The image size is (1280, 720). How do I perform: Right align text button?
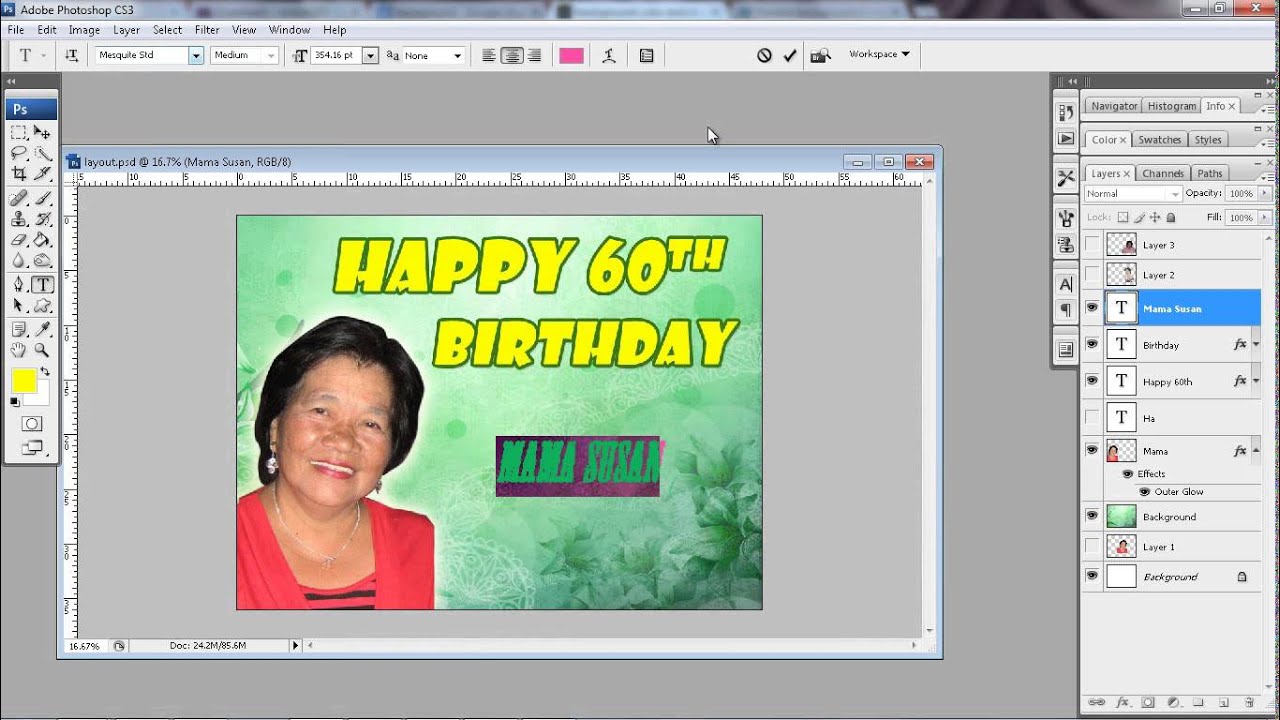534,56
